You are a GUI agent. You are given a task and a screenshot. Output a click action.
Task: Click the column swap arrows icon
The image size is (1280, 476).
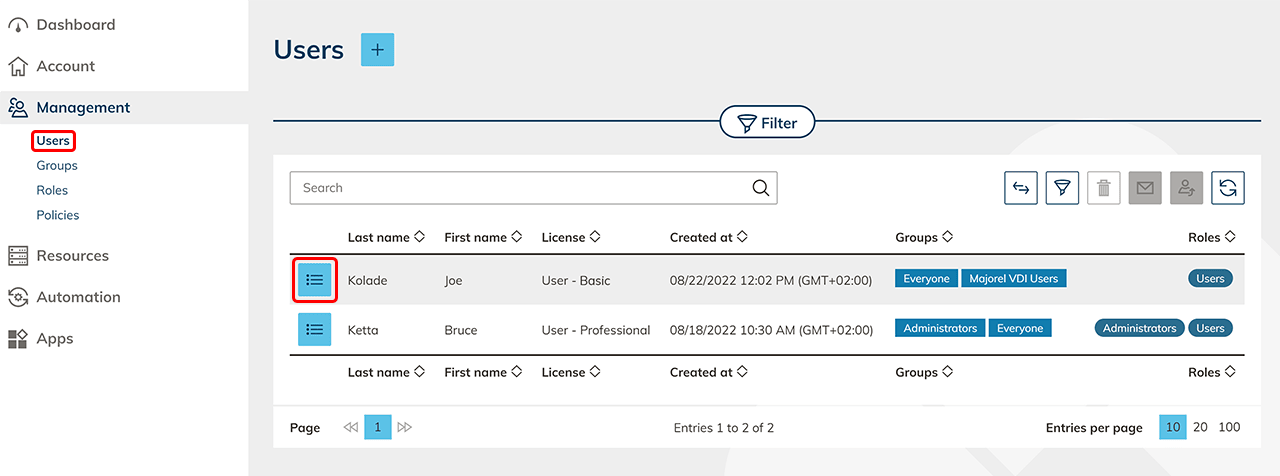[1020, 188]
